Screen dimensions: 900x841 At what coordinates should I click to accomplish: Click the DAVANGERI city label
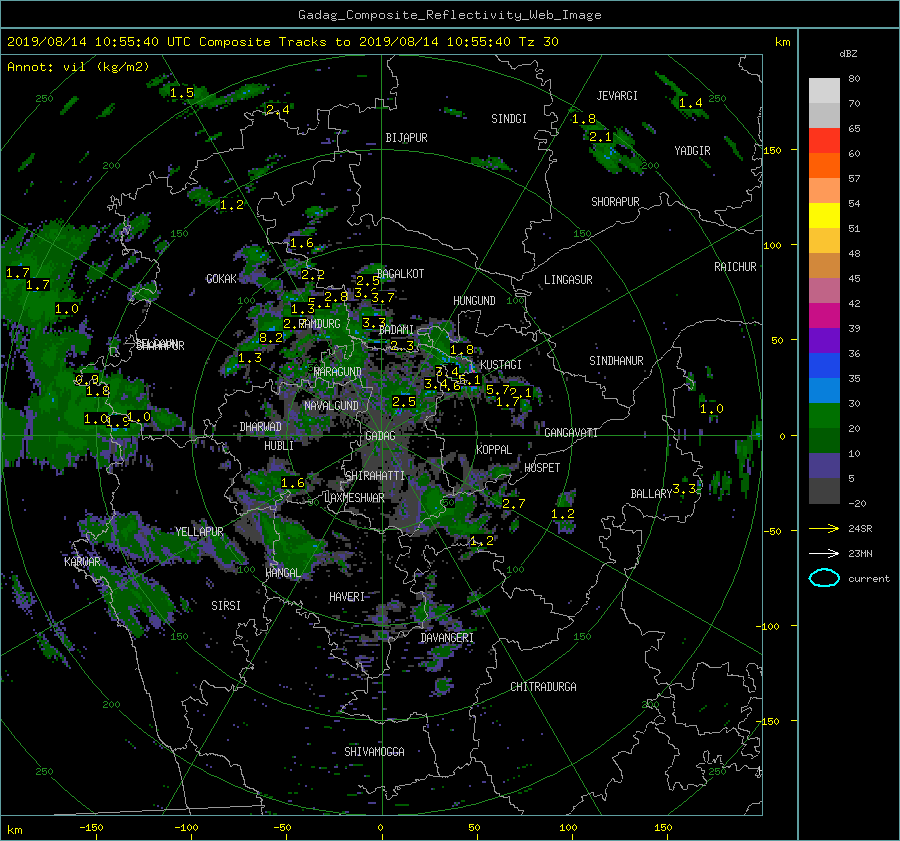point(447,638)
